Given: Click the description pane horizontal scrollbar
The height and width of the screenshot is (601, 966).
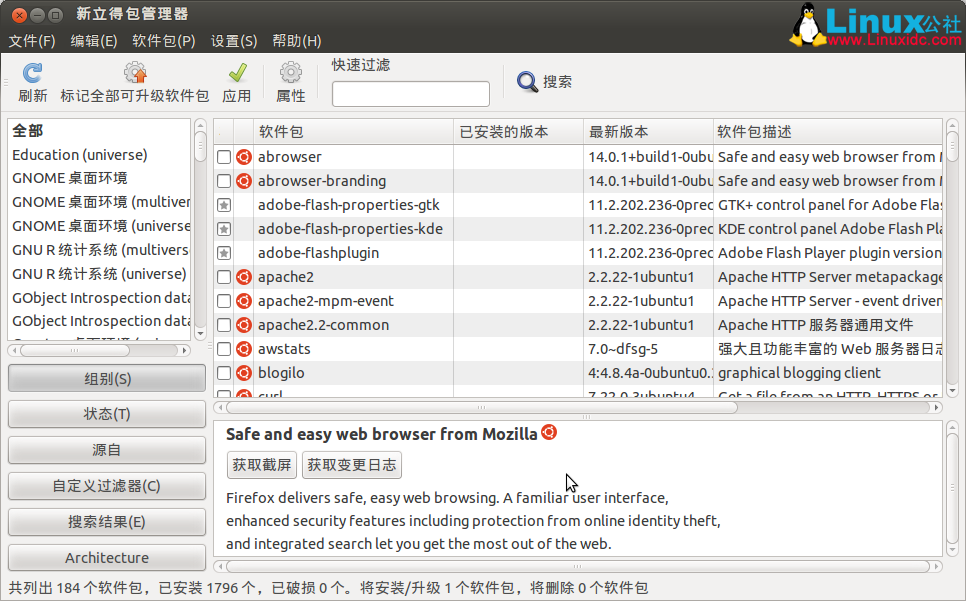Looking at the screenshot, I should (578, 567).
